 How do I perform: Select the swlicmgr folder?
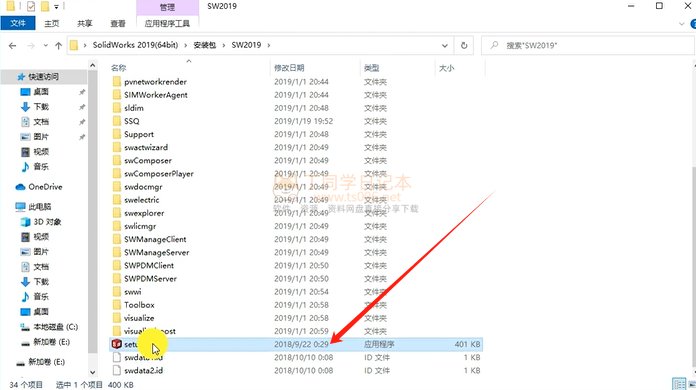click(x=140, y=226)
